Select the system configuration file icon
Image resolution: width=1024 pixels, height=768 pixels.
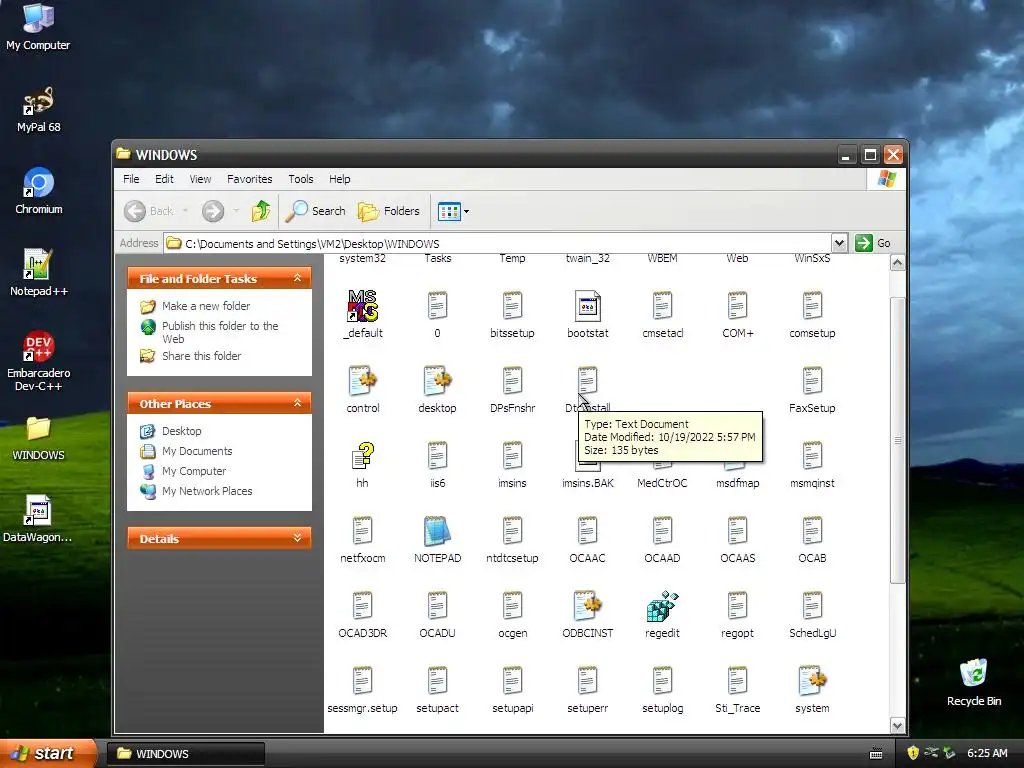coord(812,681)
